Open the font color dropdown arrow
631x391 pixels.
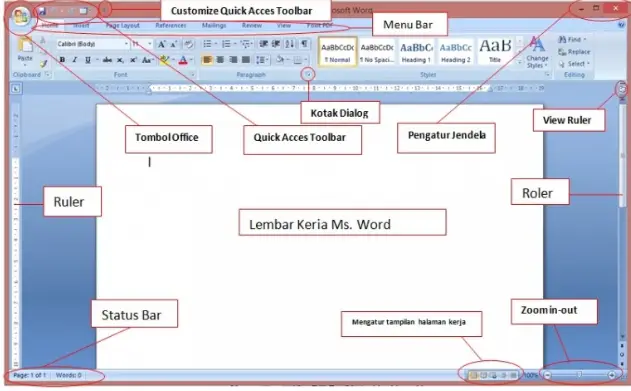click(191, 60)
